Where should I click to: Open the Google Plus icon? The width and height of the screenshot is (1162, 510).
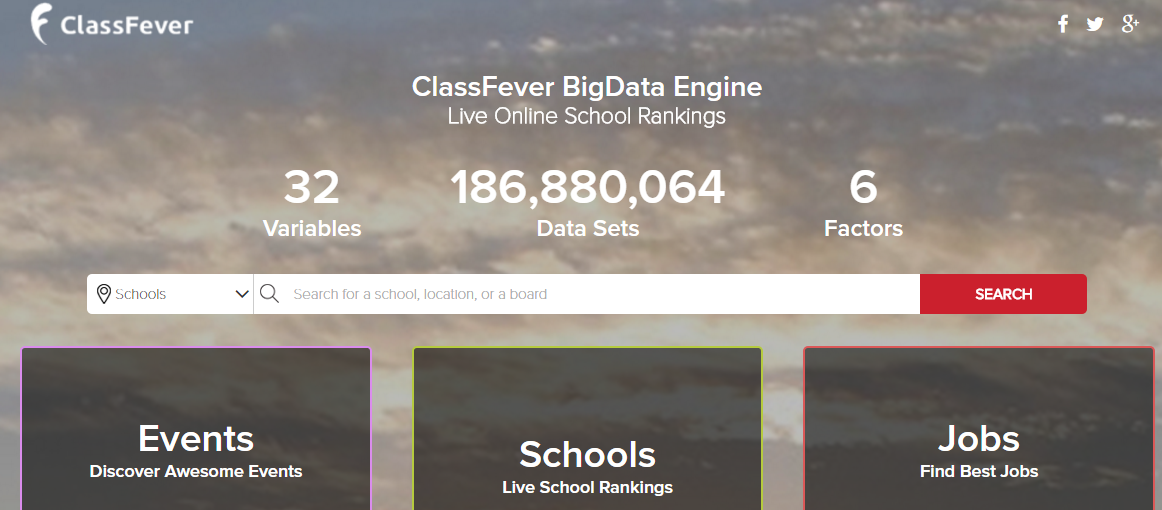point(1129,24)
